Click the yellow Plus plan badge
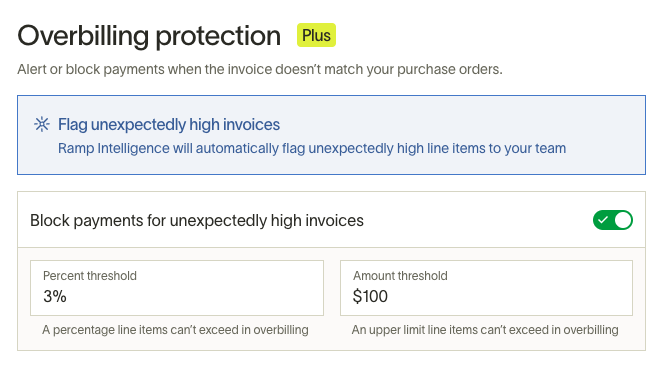This screenshot has width=663, height=371. point(316,35)
